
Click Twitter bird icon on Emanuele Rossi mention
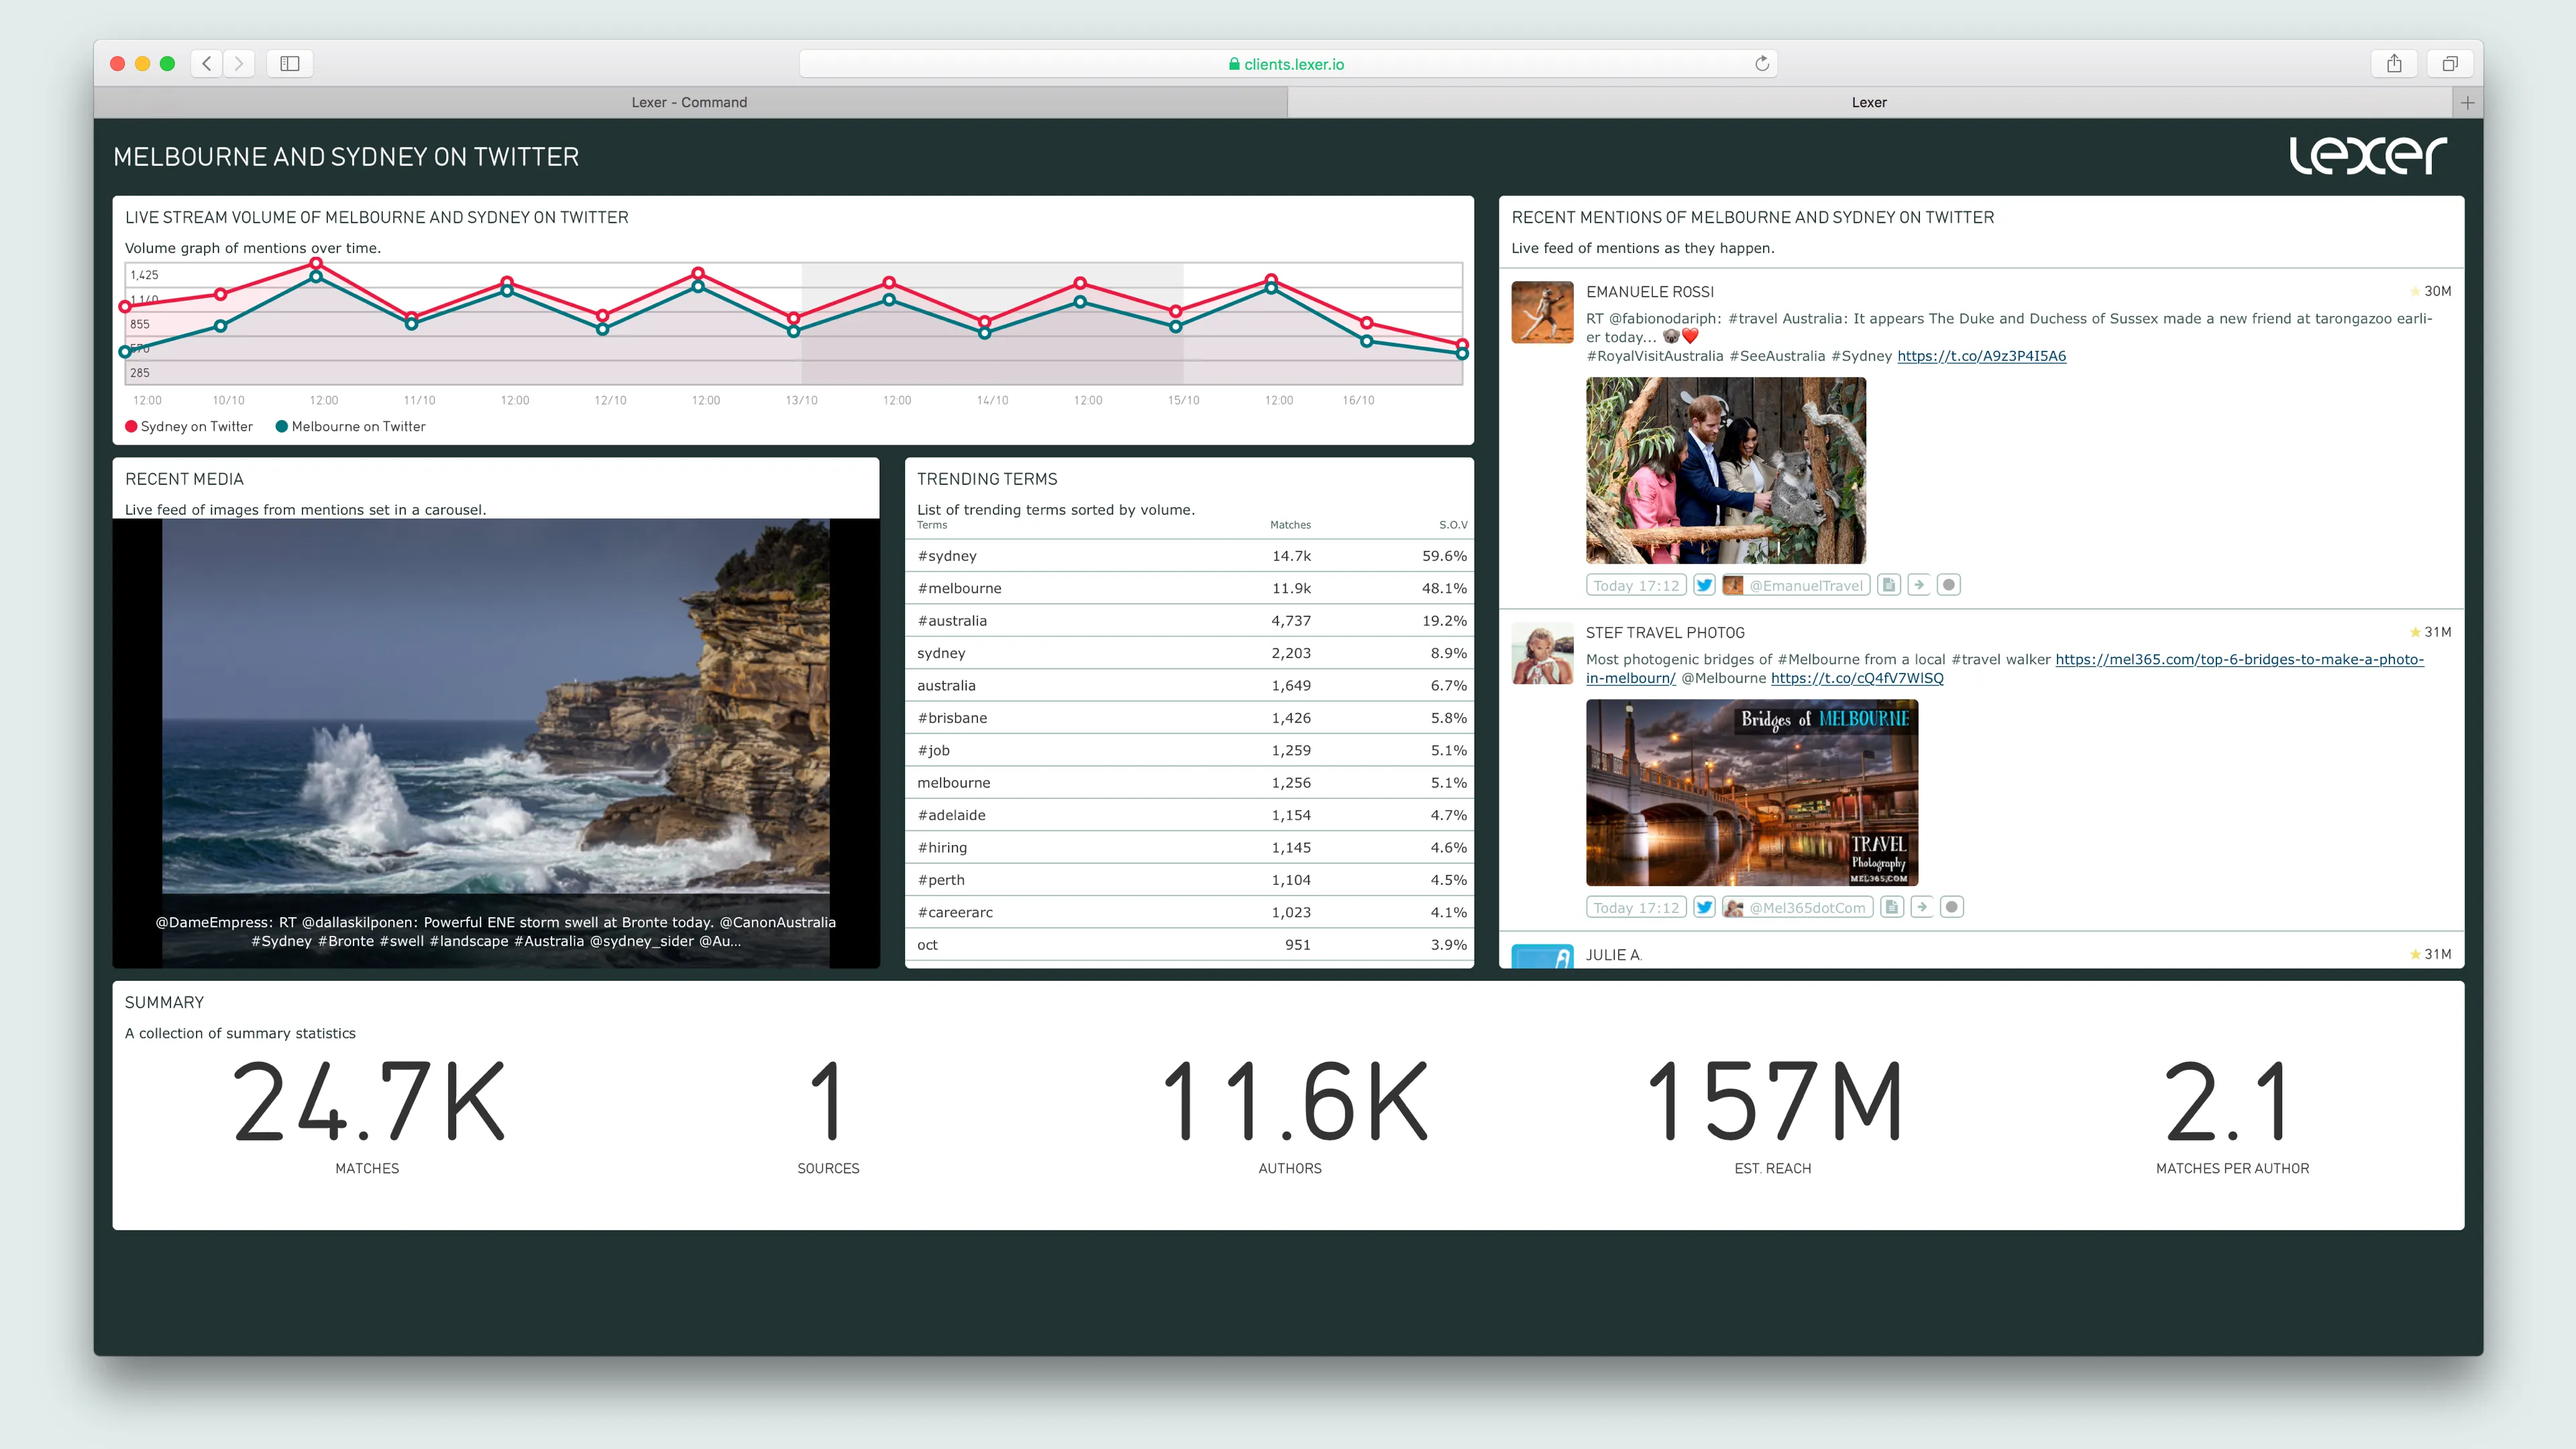[1704, 585]
